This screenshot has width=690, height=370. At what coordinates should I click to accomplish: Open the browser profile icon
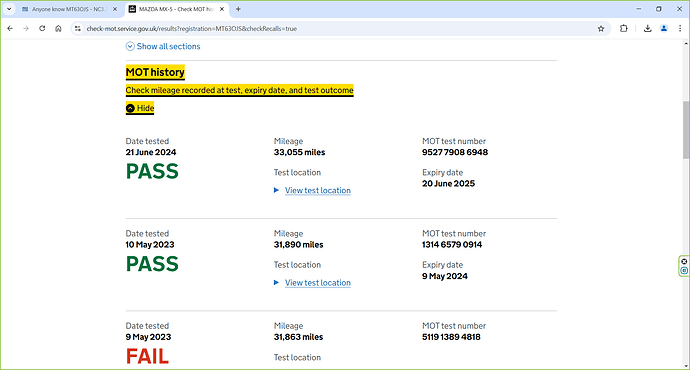pyautogui.click(x=664, y=29)
